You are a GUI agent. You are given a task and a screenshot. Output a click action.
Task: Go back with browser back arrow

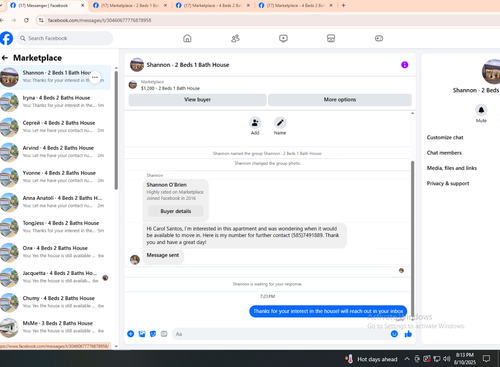tap(2, 20)
